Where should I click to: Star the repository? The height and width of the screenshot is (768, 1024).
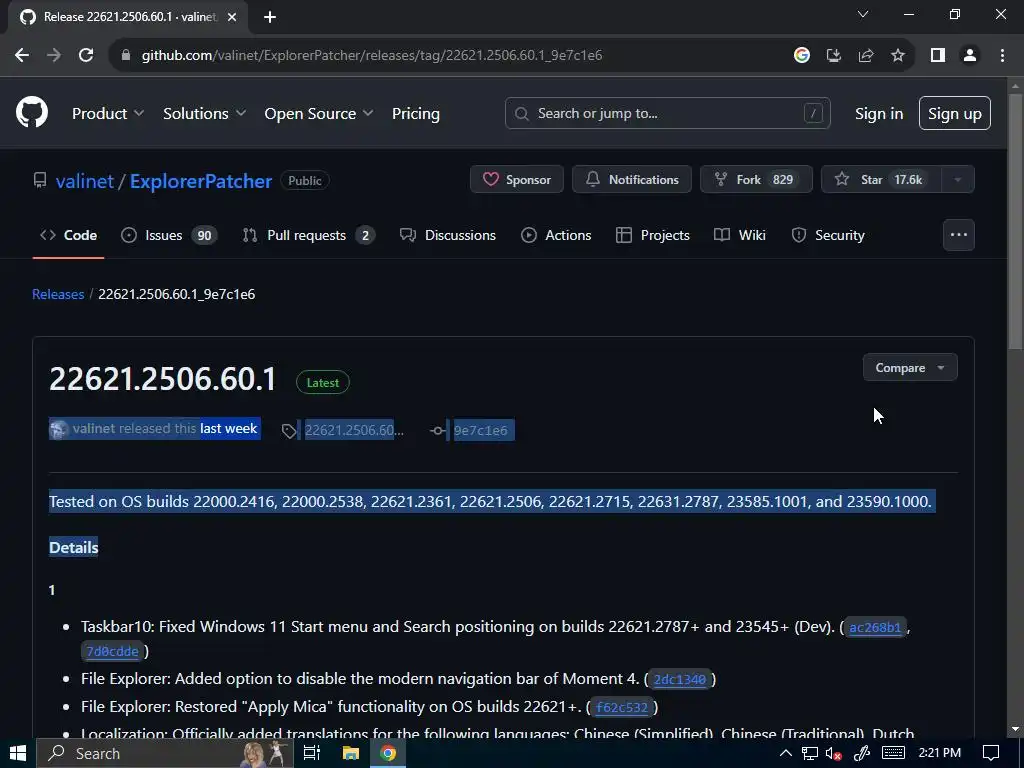pos(881,180)
